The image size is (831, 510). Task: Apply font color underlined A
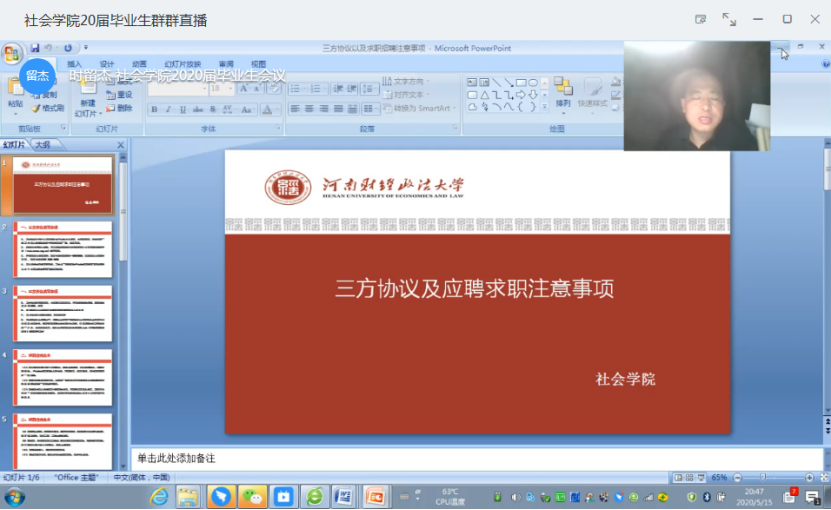(267, 110)
